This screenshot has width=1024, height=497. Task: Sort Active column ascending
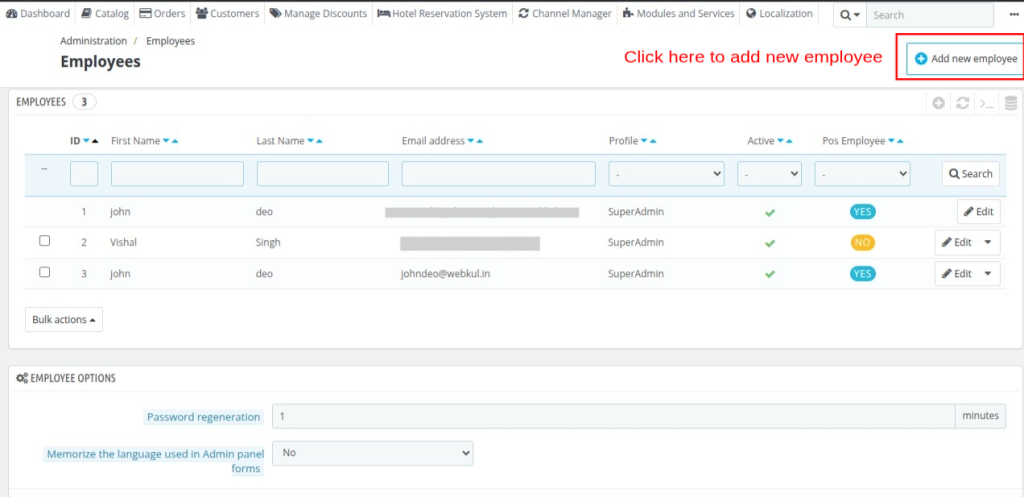pos(790,141)
